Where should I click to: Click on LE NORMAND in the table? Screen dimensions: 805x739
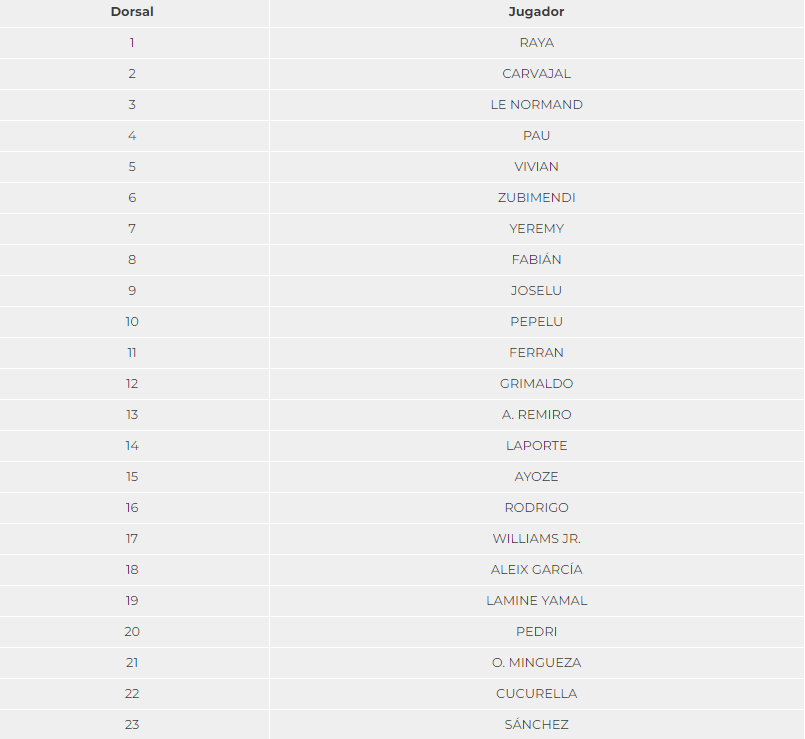coord(536,105)
